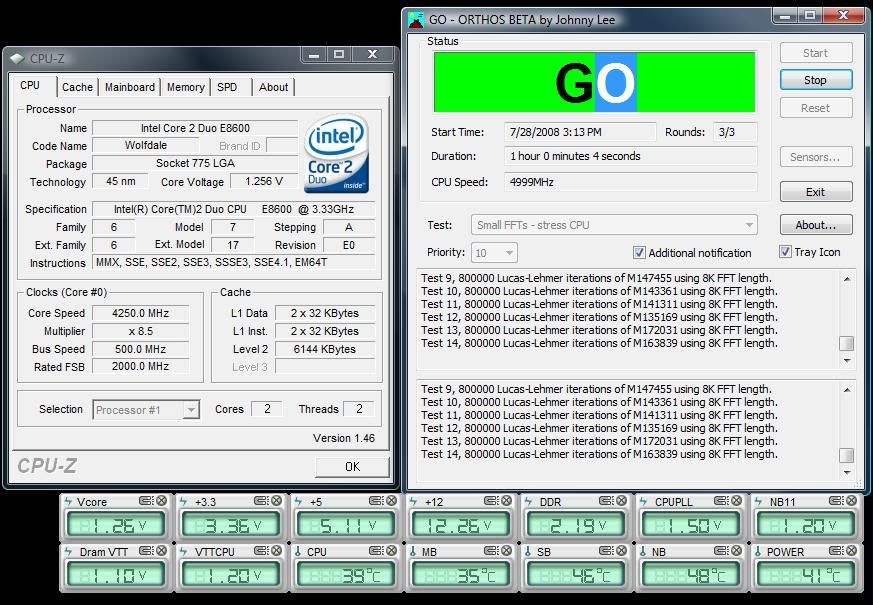Toggle the Tray Icon checkbox
Screen dimensions: 873x605
pyautogui.click(x=785, y=252)
